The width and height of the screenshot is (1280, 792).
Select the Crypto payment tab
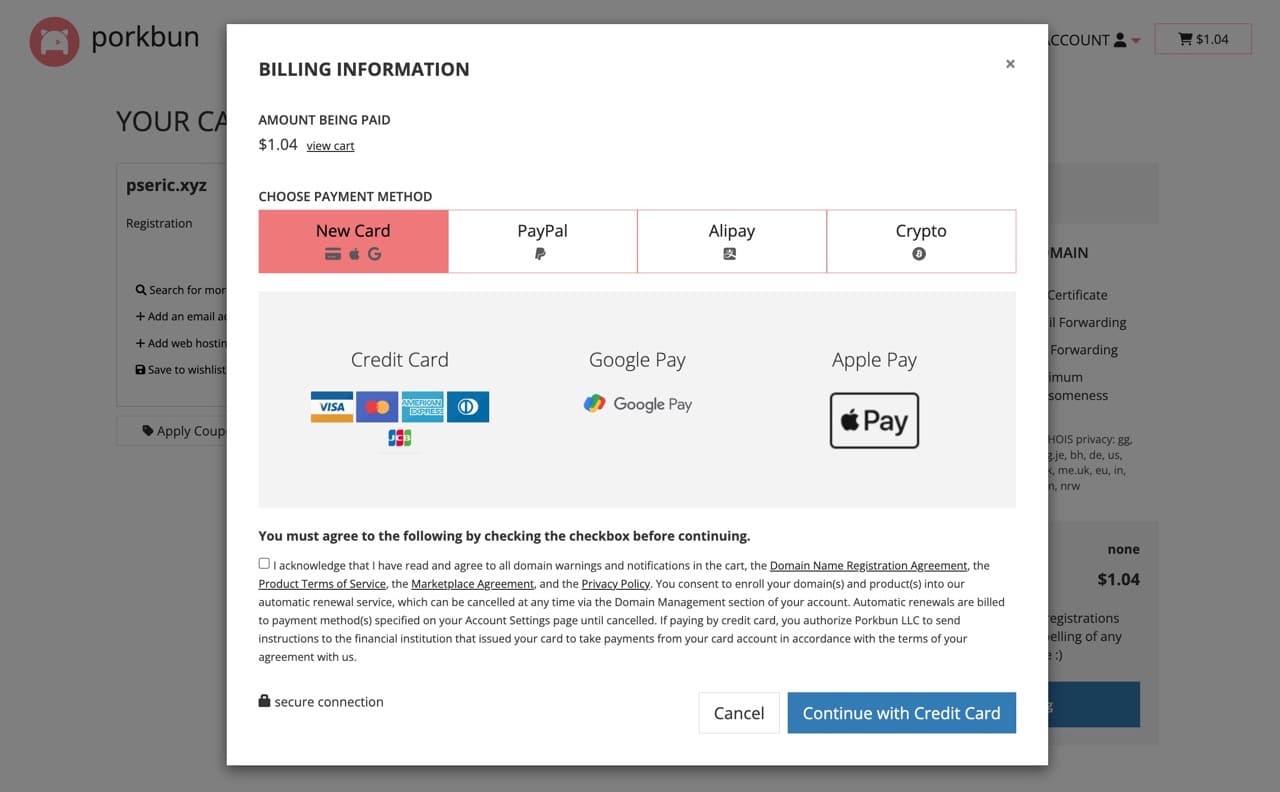point(920,241)
